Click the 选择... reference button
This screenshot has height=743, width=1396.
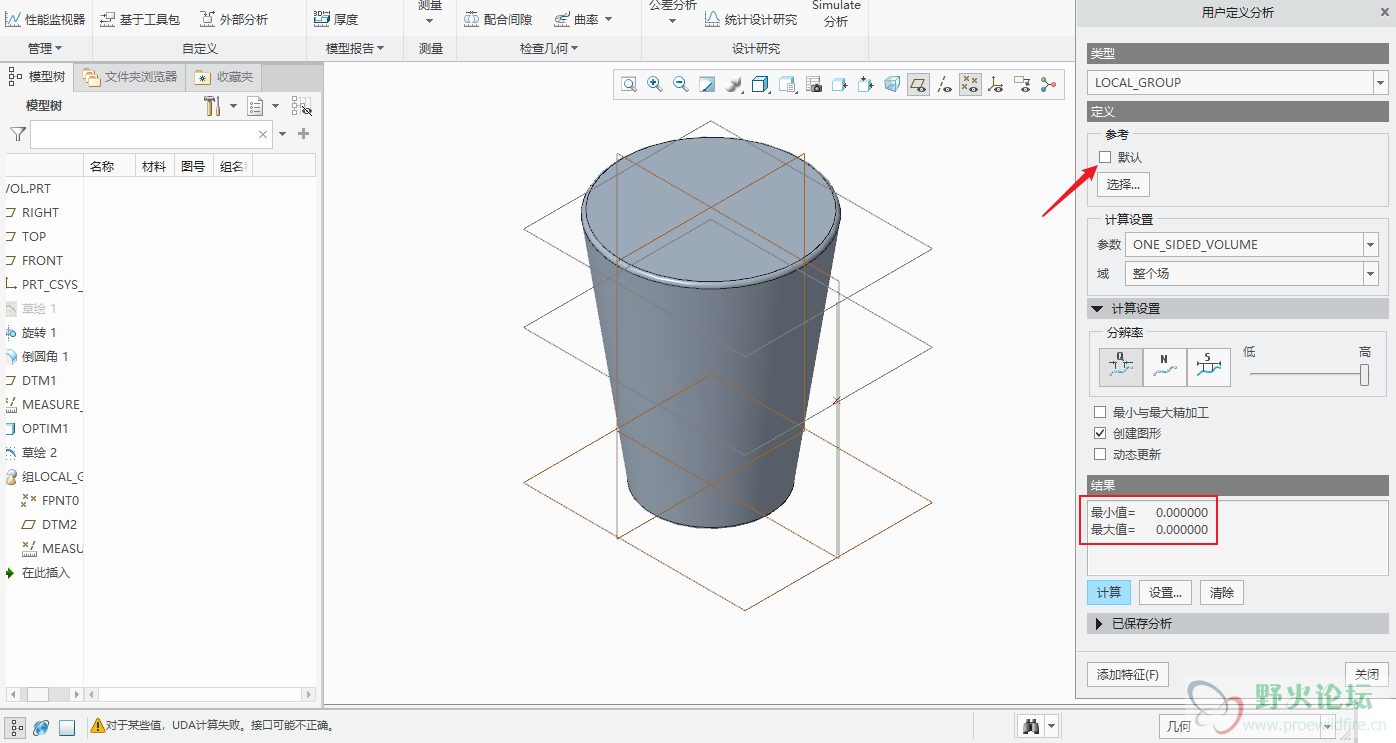point(1123,184)
